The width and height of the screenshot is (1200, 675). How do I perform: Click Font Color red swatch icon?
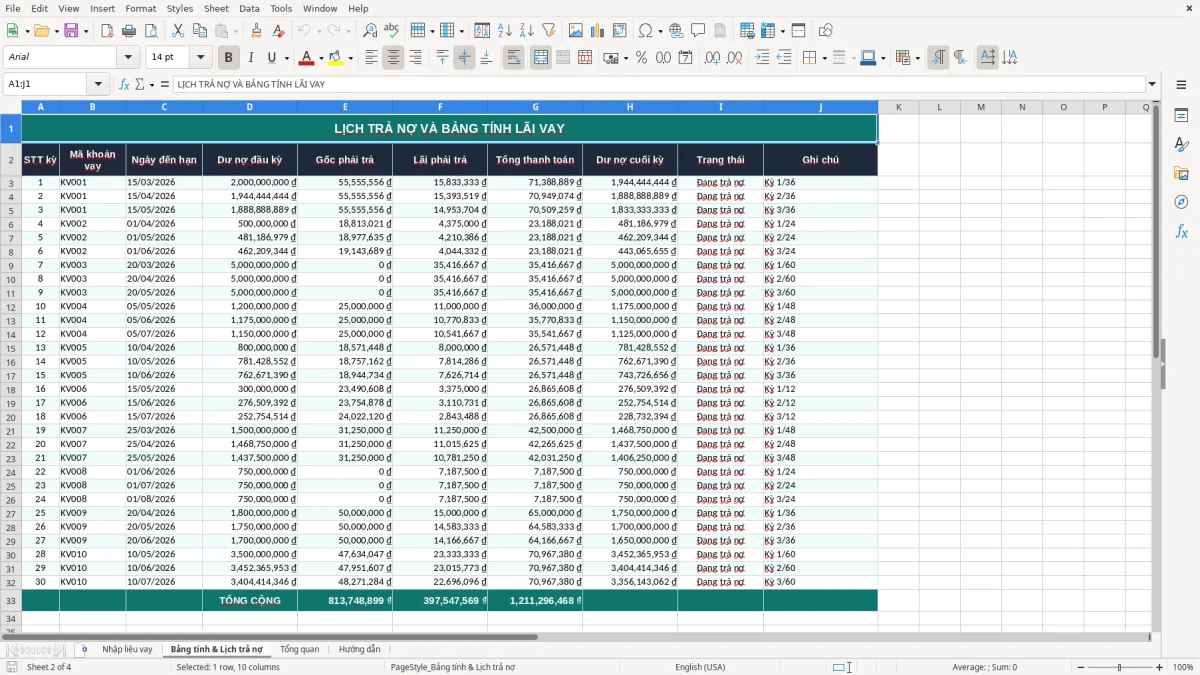pos(307,58)
